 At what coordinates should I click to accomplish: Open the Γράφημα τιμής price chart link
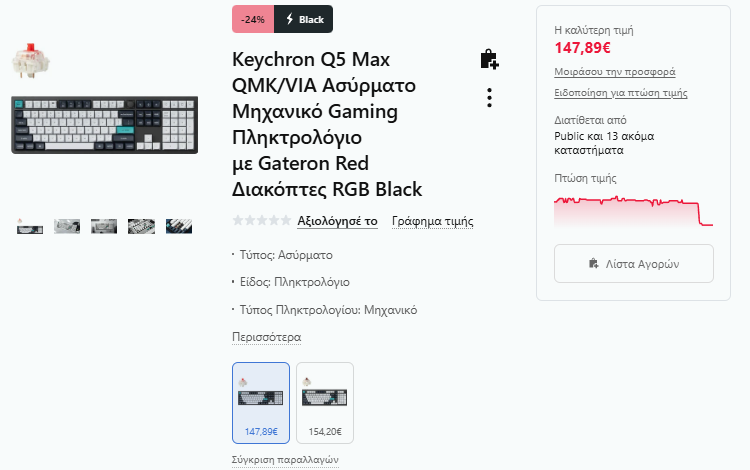432,221
